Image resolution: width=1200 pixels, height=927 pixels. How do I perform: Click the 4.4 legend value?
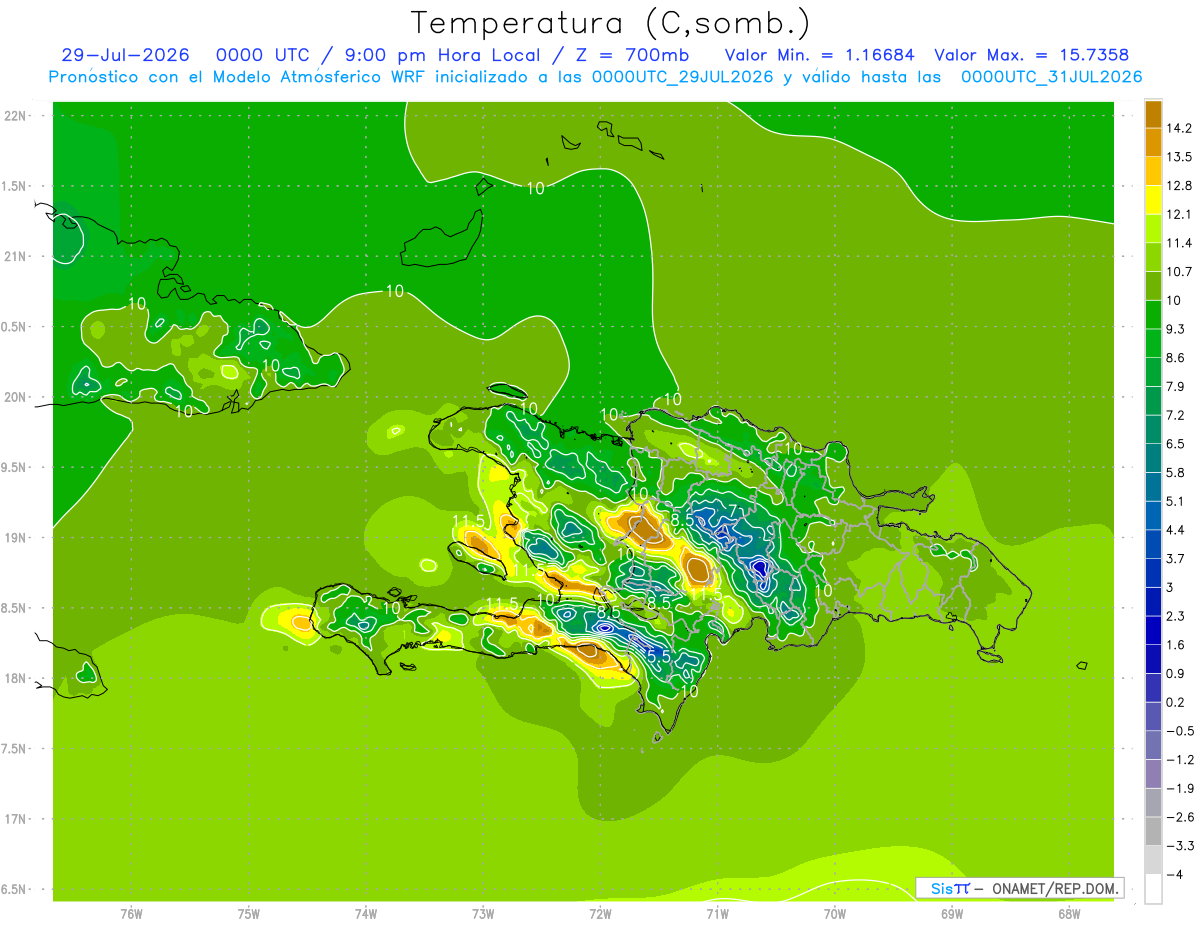1177,529
